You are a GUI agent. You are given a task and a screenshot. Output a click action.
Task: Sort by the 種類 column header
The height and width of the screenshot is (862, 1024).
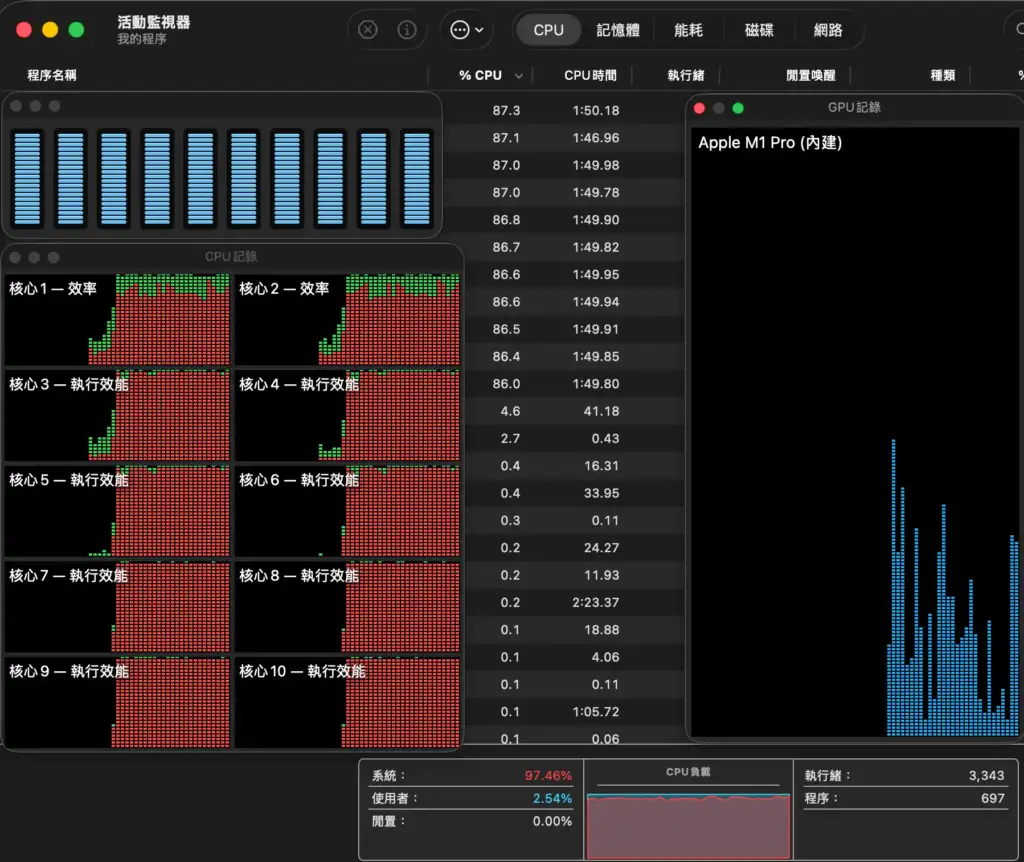(941, 75)
